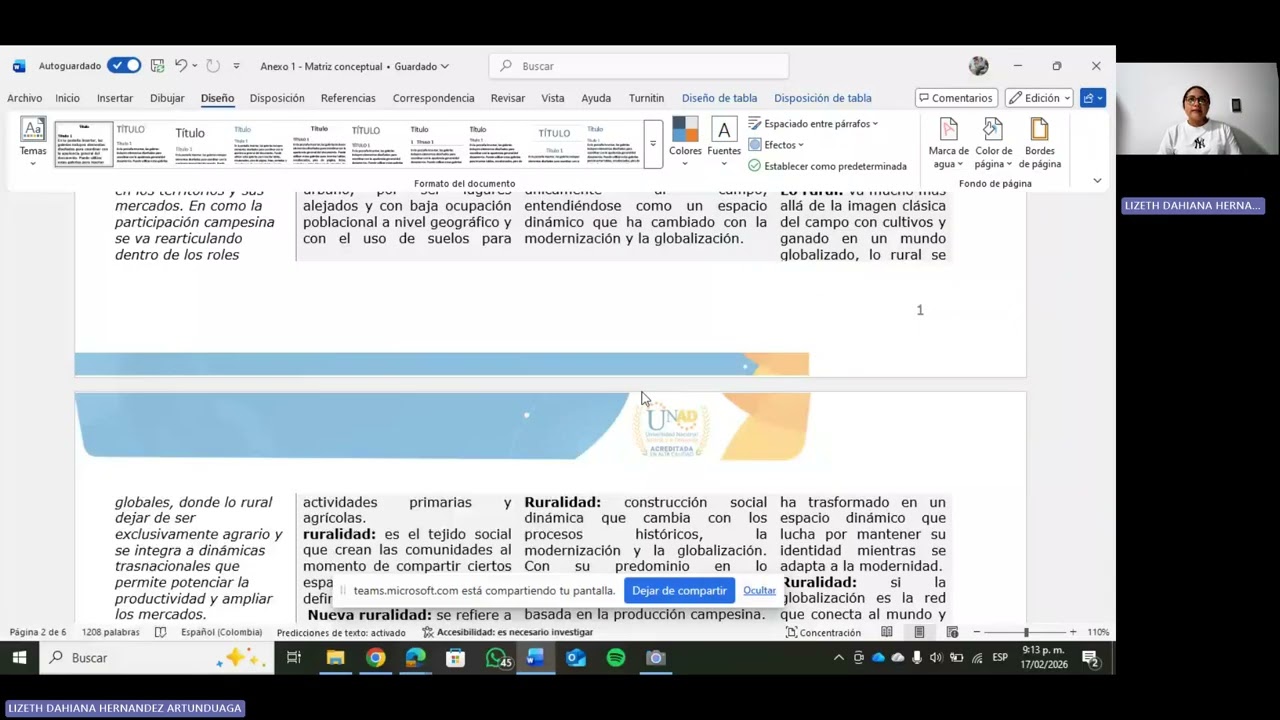Screen dimensions: 1280x720
Task: Expand the quick access toolbar customize arrow
Action: click(x=236, y=66)
